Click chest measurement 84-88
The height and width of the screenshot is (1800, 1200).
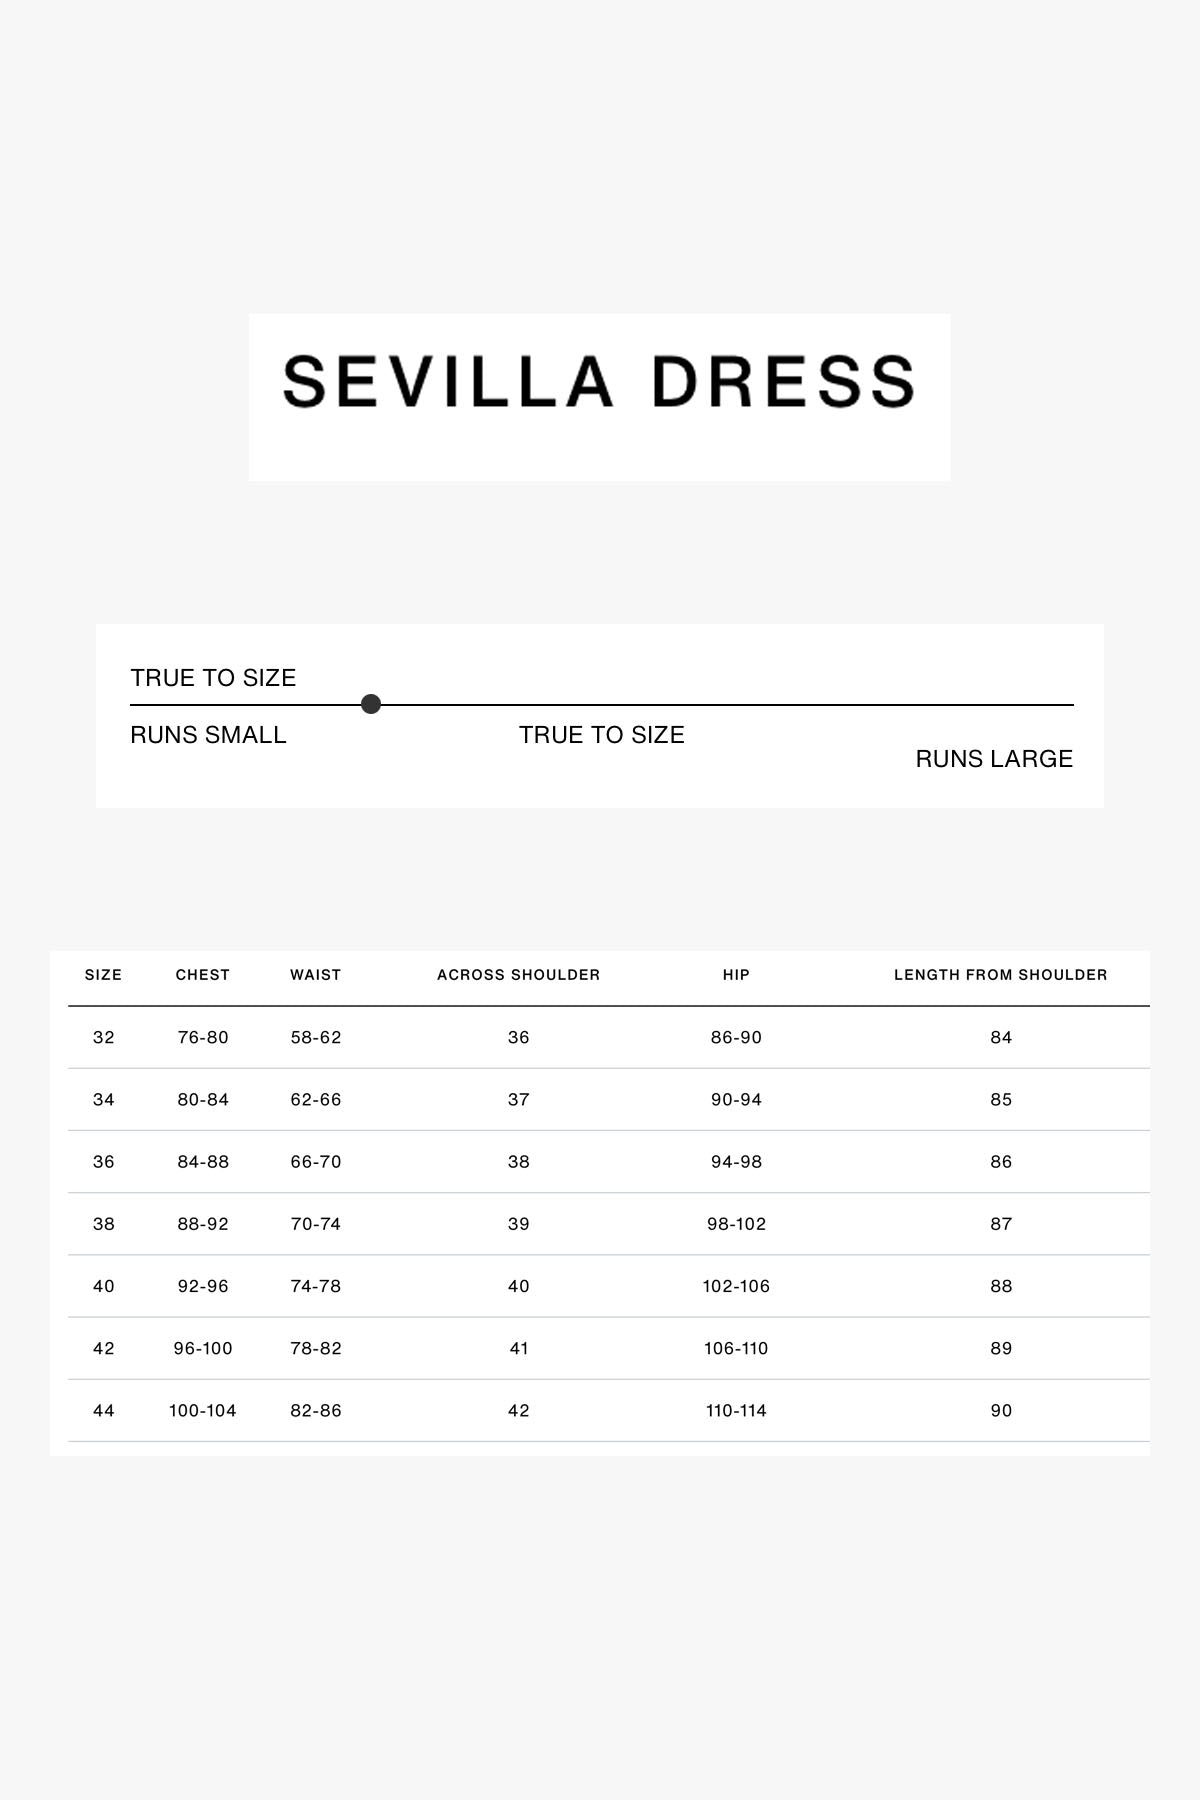coord(203,1162)
